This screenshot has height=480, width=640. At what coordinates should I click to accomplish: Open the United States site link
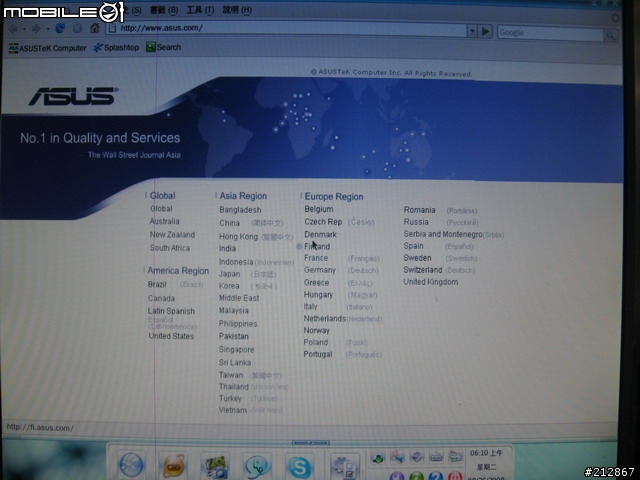pyautogui.click(x=171, y=336)
